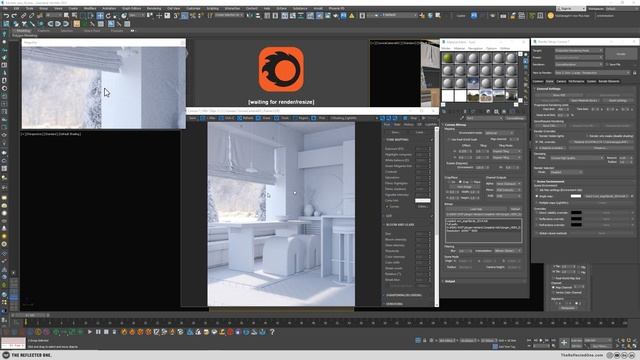The width and height of the screenshot is (640, 360).
Task: Select Multiple maps (LightMix) radio button
Action: (537, 202)
